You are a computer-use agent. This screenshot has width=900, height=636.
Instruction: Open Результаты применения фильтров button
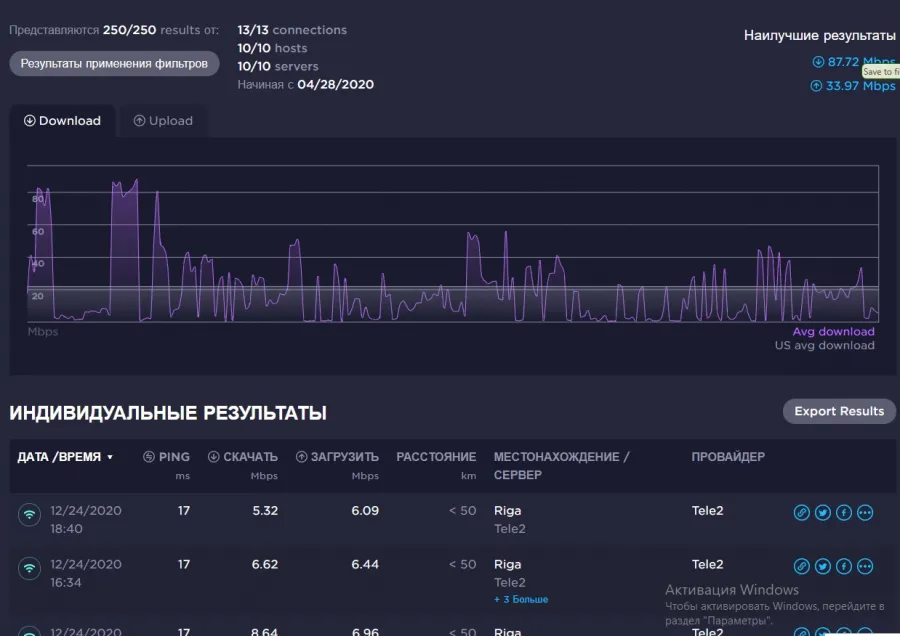[x=114, y=64]
